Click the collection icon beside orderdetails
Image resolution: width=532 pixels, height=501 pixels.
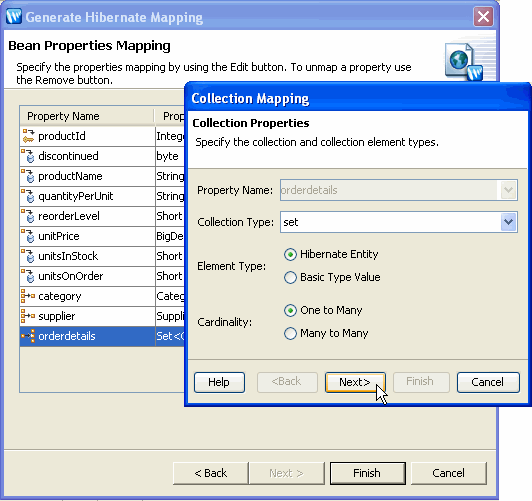click(28, 336)
